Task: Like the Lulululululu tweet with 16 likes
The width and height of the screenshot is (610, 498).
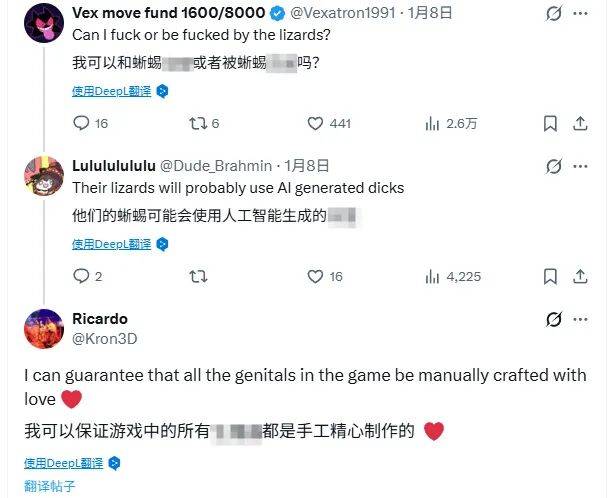Action: point(325,277)
